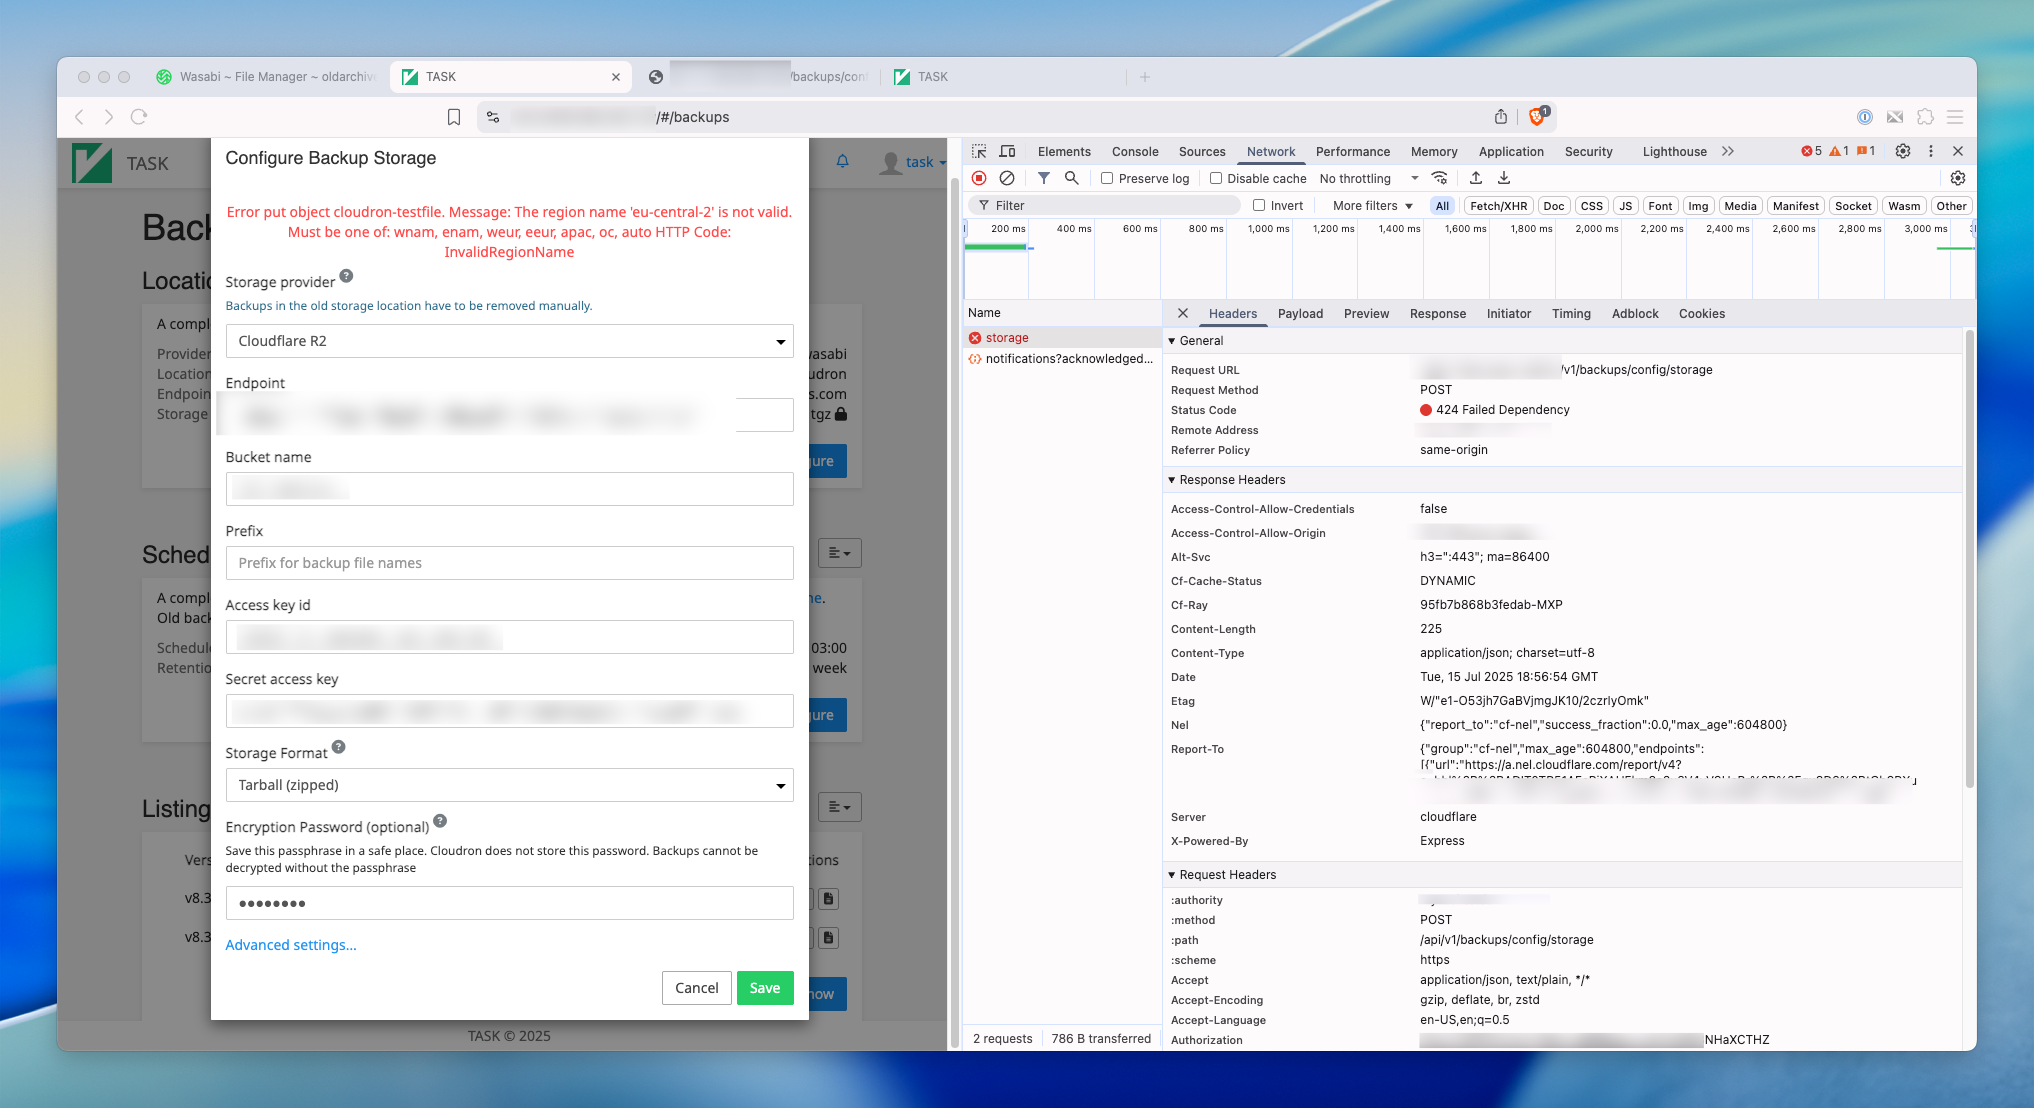Open the network search magnifier
This screenshot has width=2034, height=1108.
[x=1072, y=178]
